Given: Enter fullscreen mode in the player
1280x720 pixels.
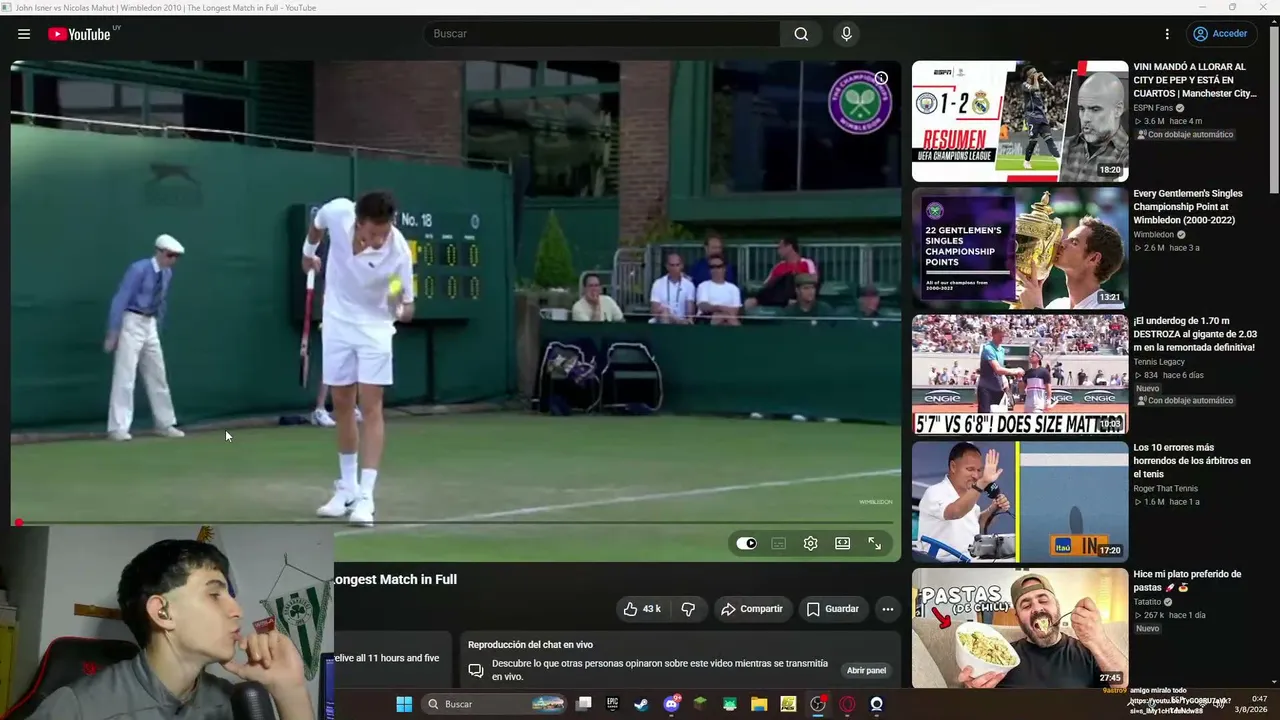Looking at the screenshot, I should [875, 543].
